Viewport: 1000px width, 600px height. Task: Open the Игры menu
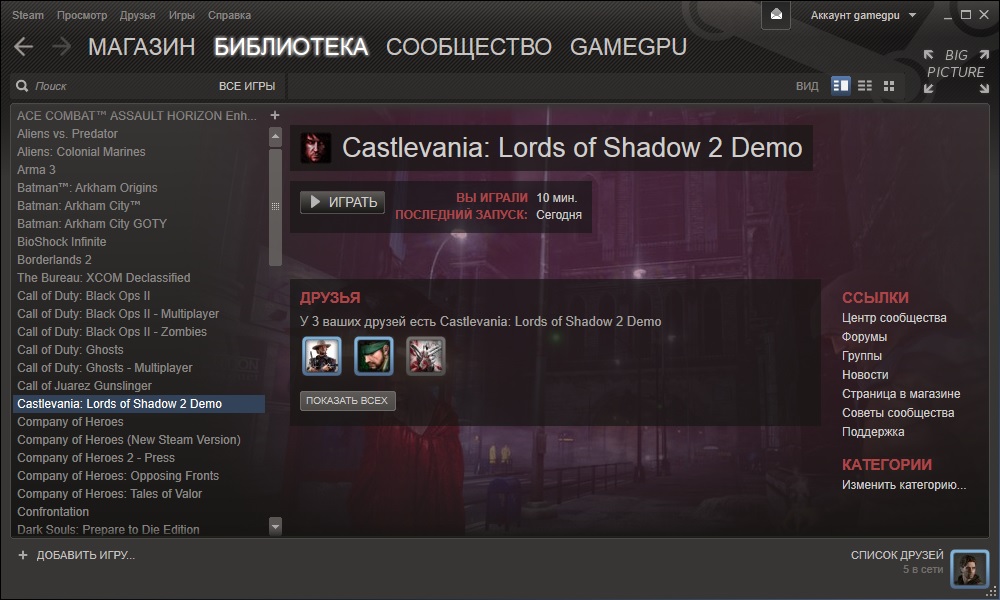coord(182,15)
